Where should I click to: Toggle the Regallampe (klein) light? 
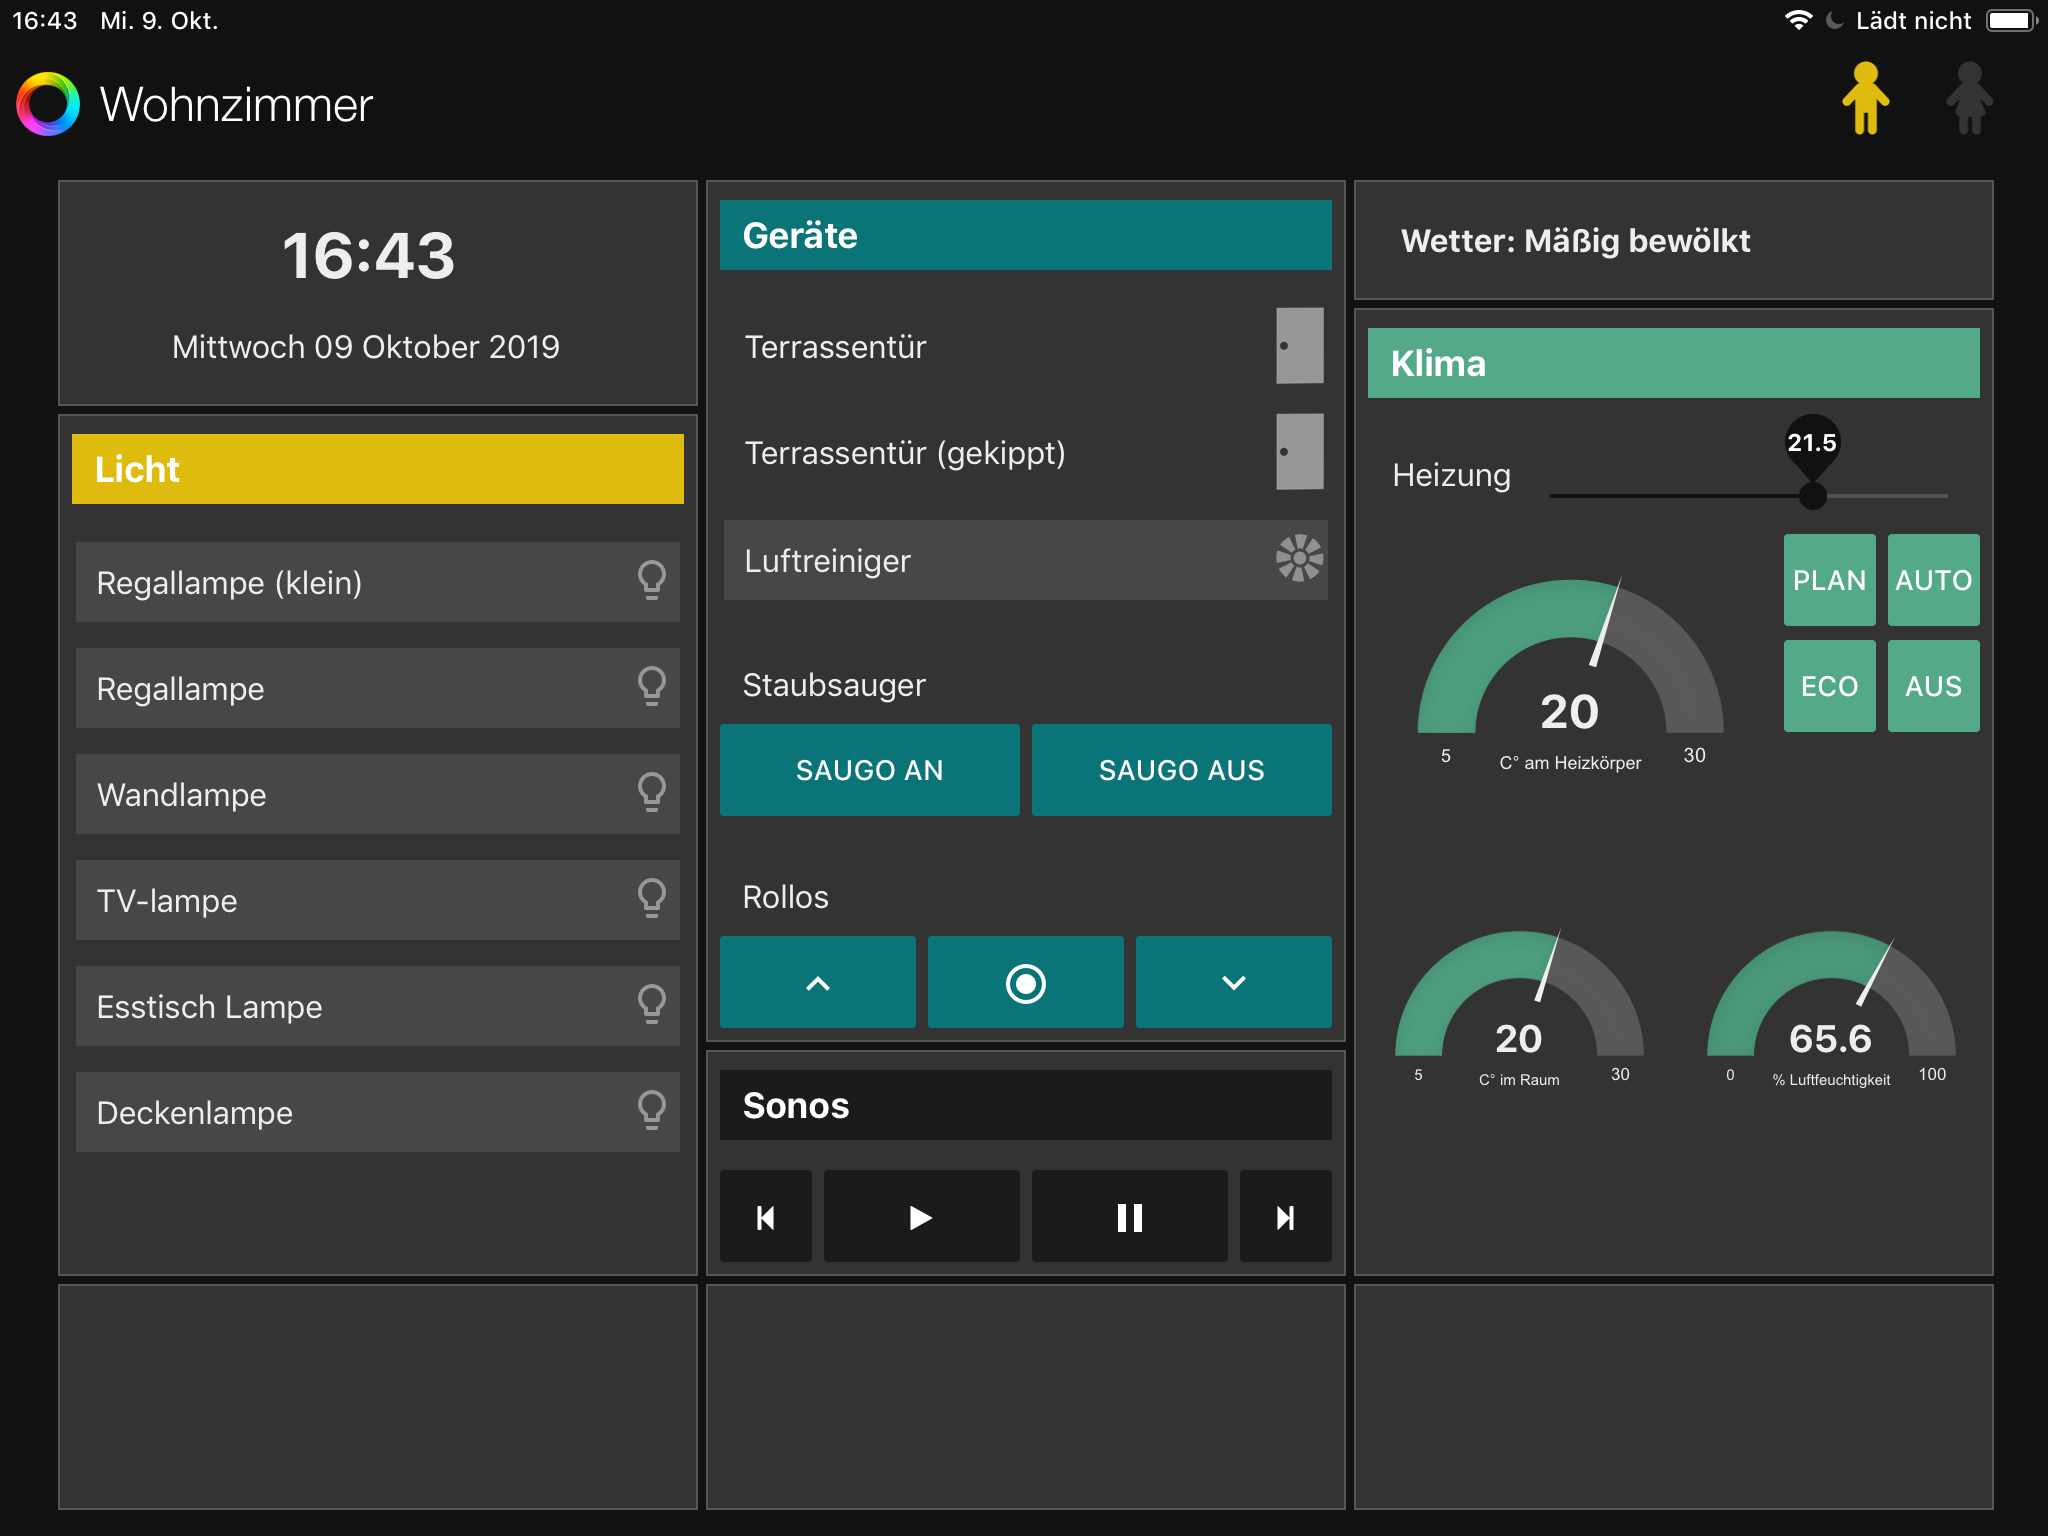pyautogui.click(x=651, y=581)
